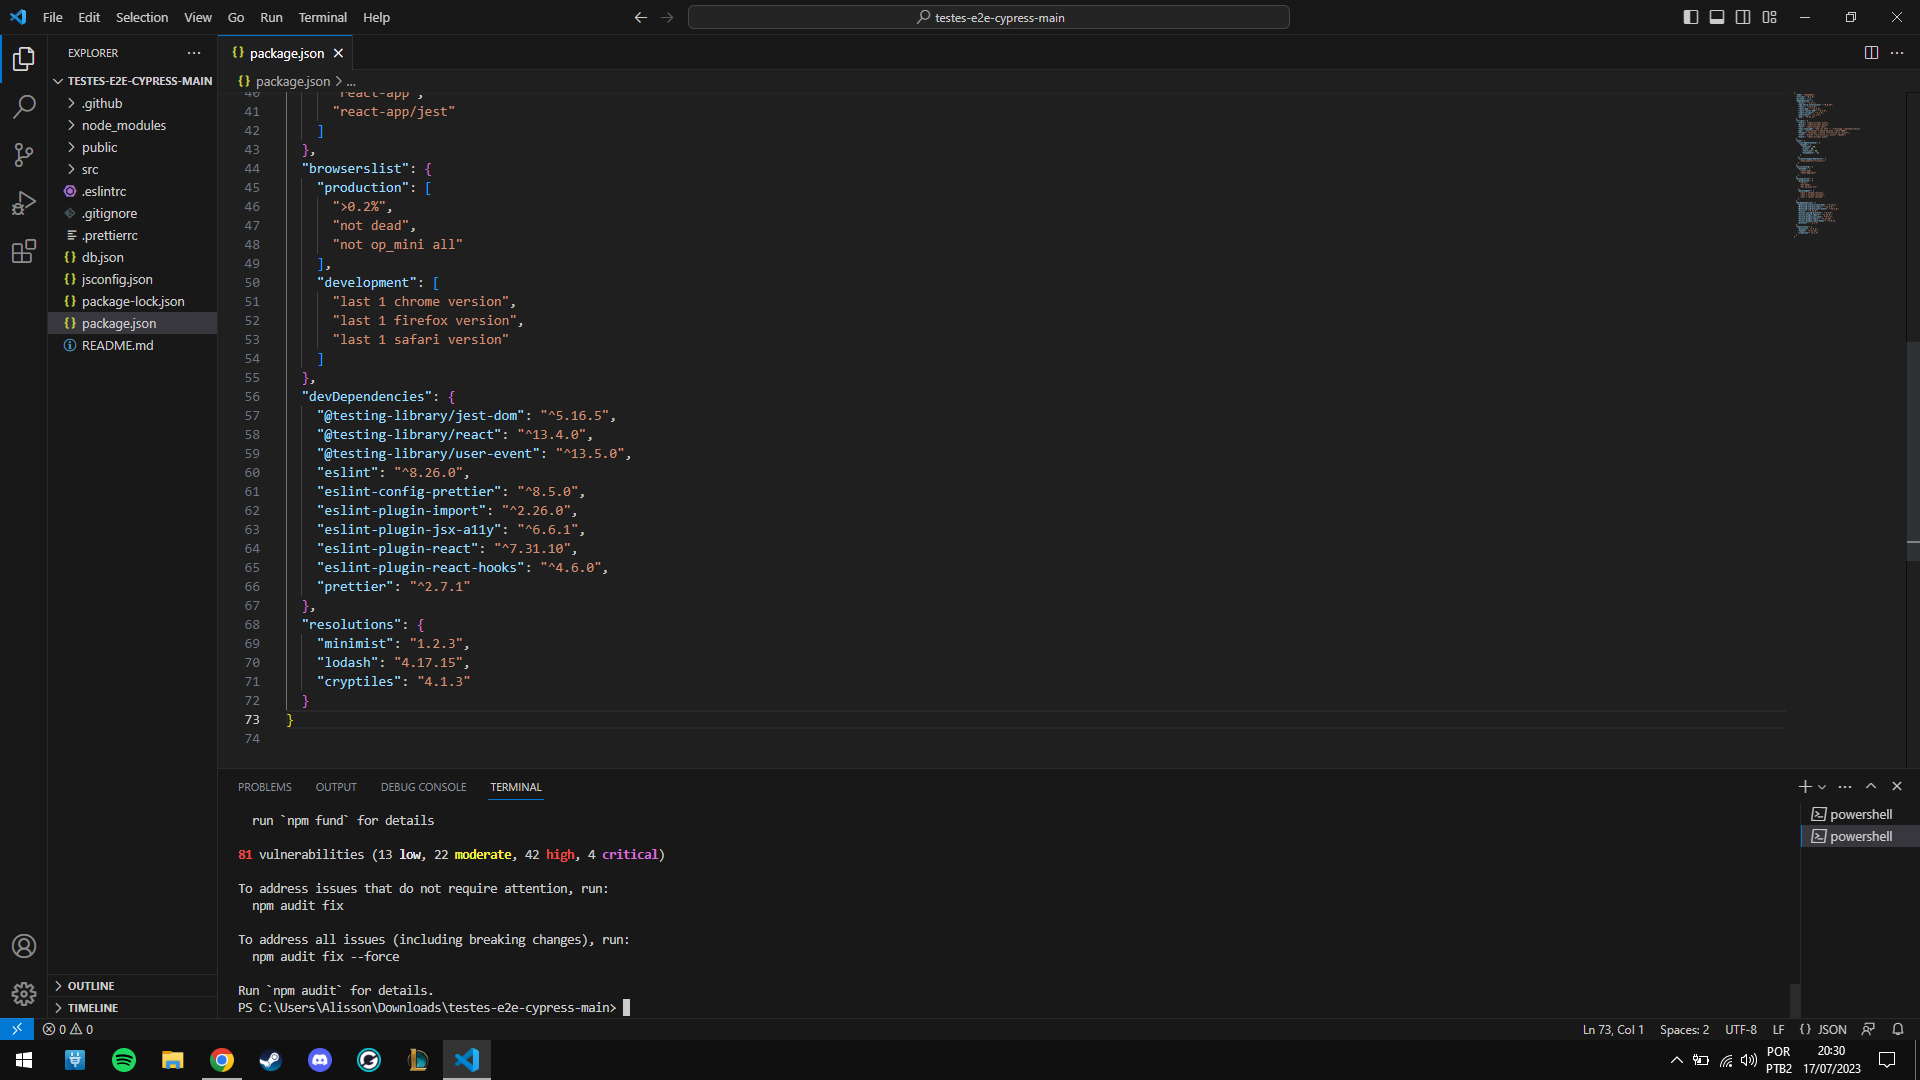The width and height of the screenshot is (1920, 1080).
Task: Open the Manage gear icon
Action: point(24,994)
